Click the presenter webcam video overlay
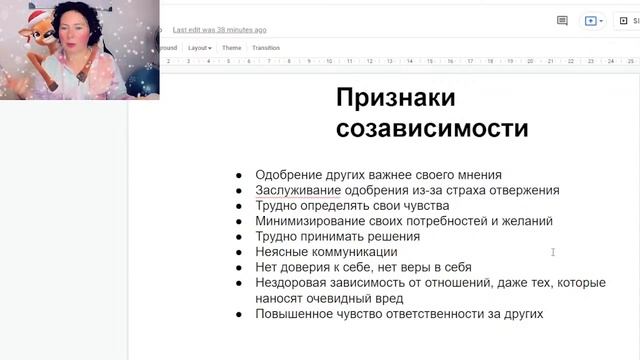This screenshot has width=640, height=360. coord(80,49)
